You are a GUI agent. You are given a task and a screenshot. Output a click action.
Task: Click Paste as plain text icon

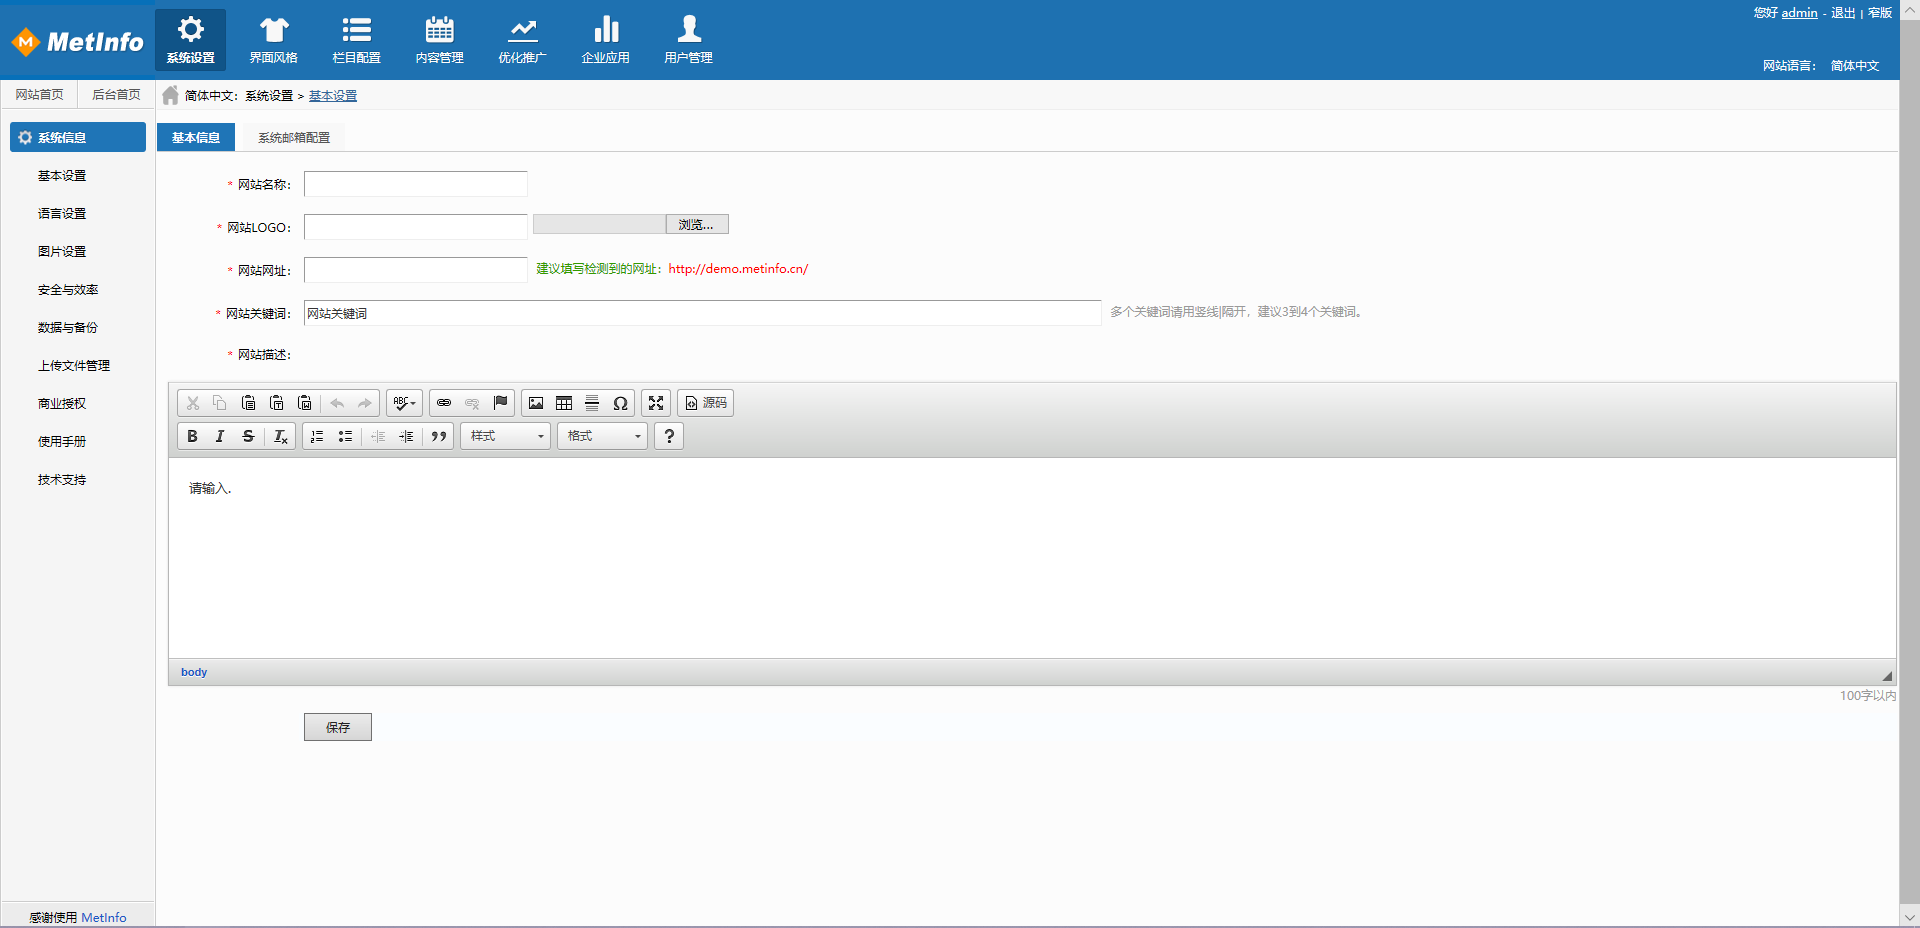[x=276, y=403]
